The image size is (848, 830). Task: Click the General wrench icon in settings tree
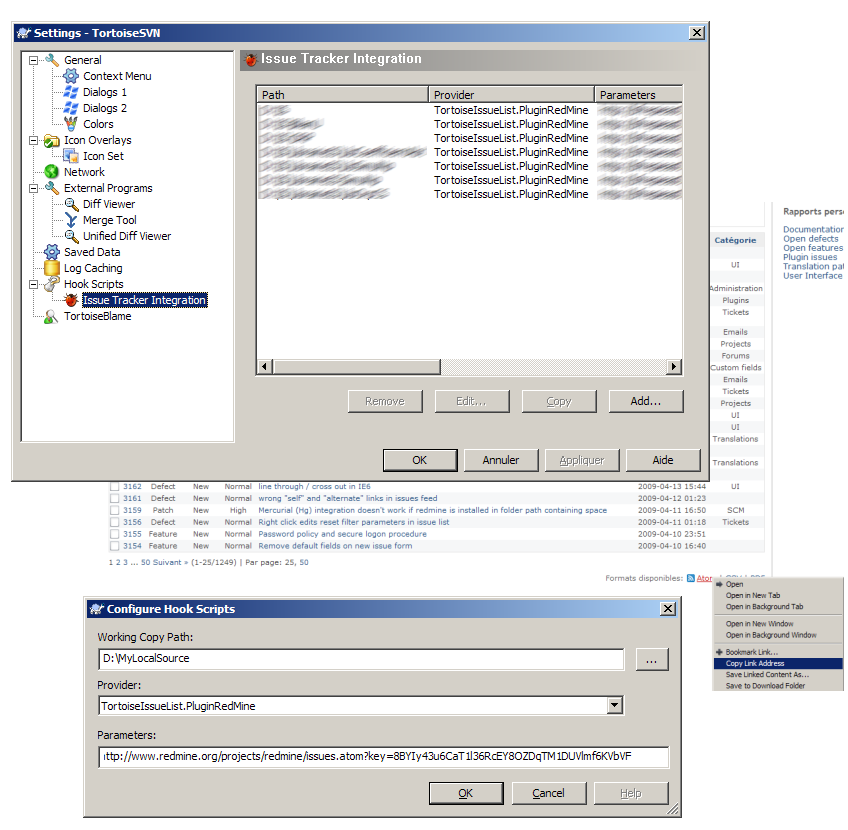[52, 60]
